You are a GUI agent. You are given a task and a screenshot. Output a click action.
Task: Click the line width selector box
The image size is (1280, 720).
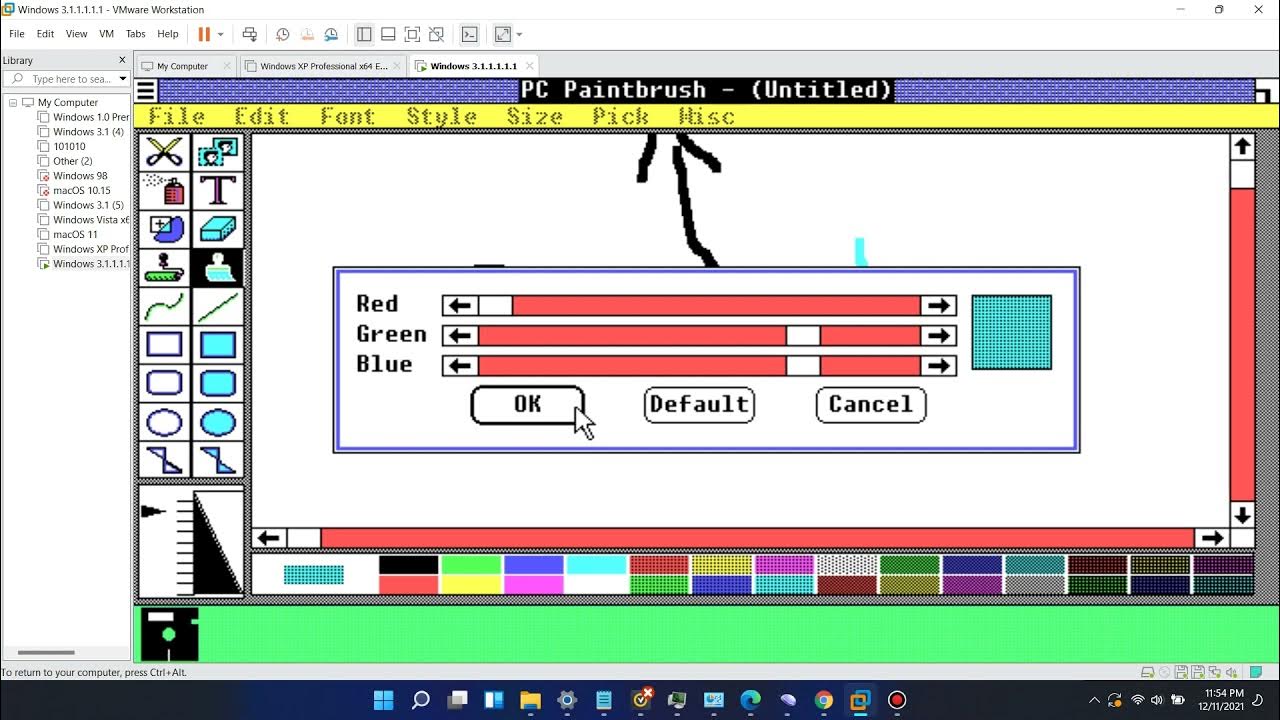click(x=191, y=542)
